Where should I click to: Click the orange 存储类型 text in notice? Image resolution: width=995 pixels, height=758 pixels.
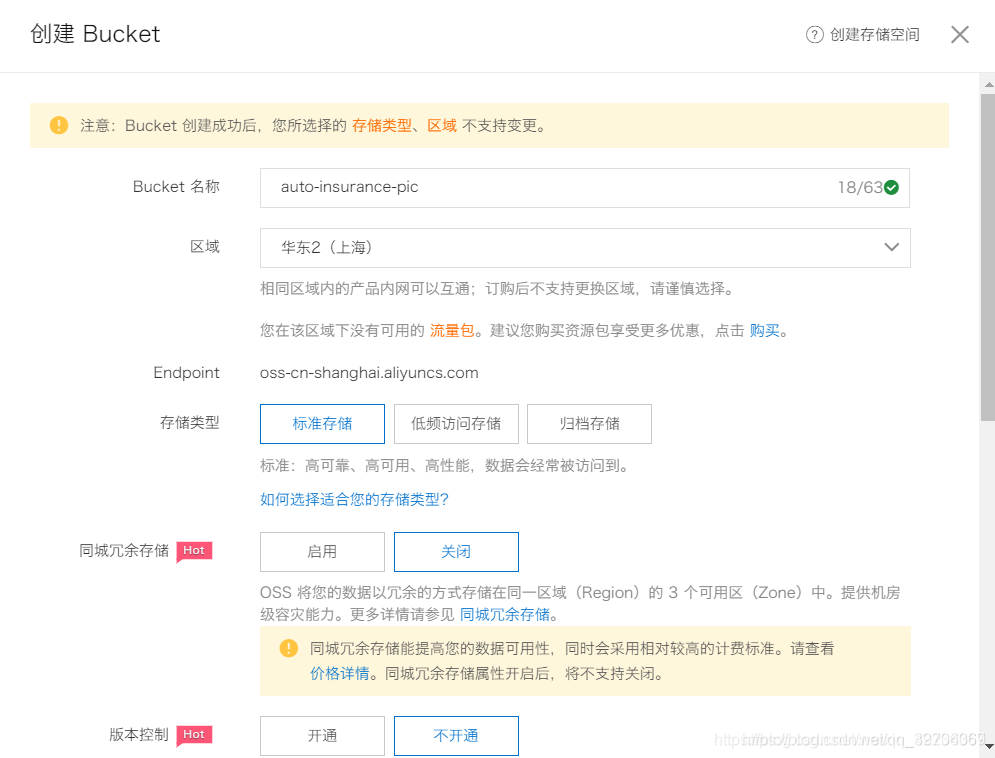(381, 126)
